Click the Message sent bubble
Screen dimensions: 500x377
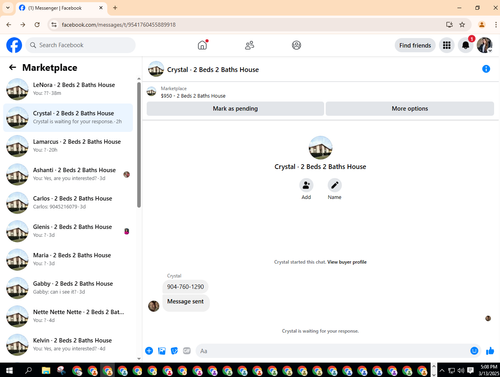coord(185,302)
